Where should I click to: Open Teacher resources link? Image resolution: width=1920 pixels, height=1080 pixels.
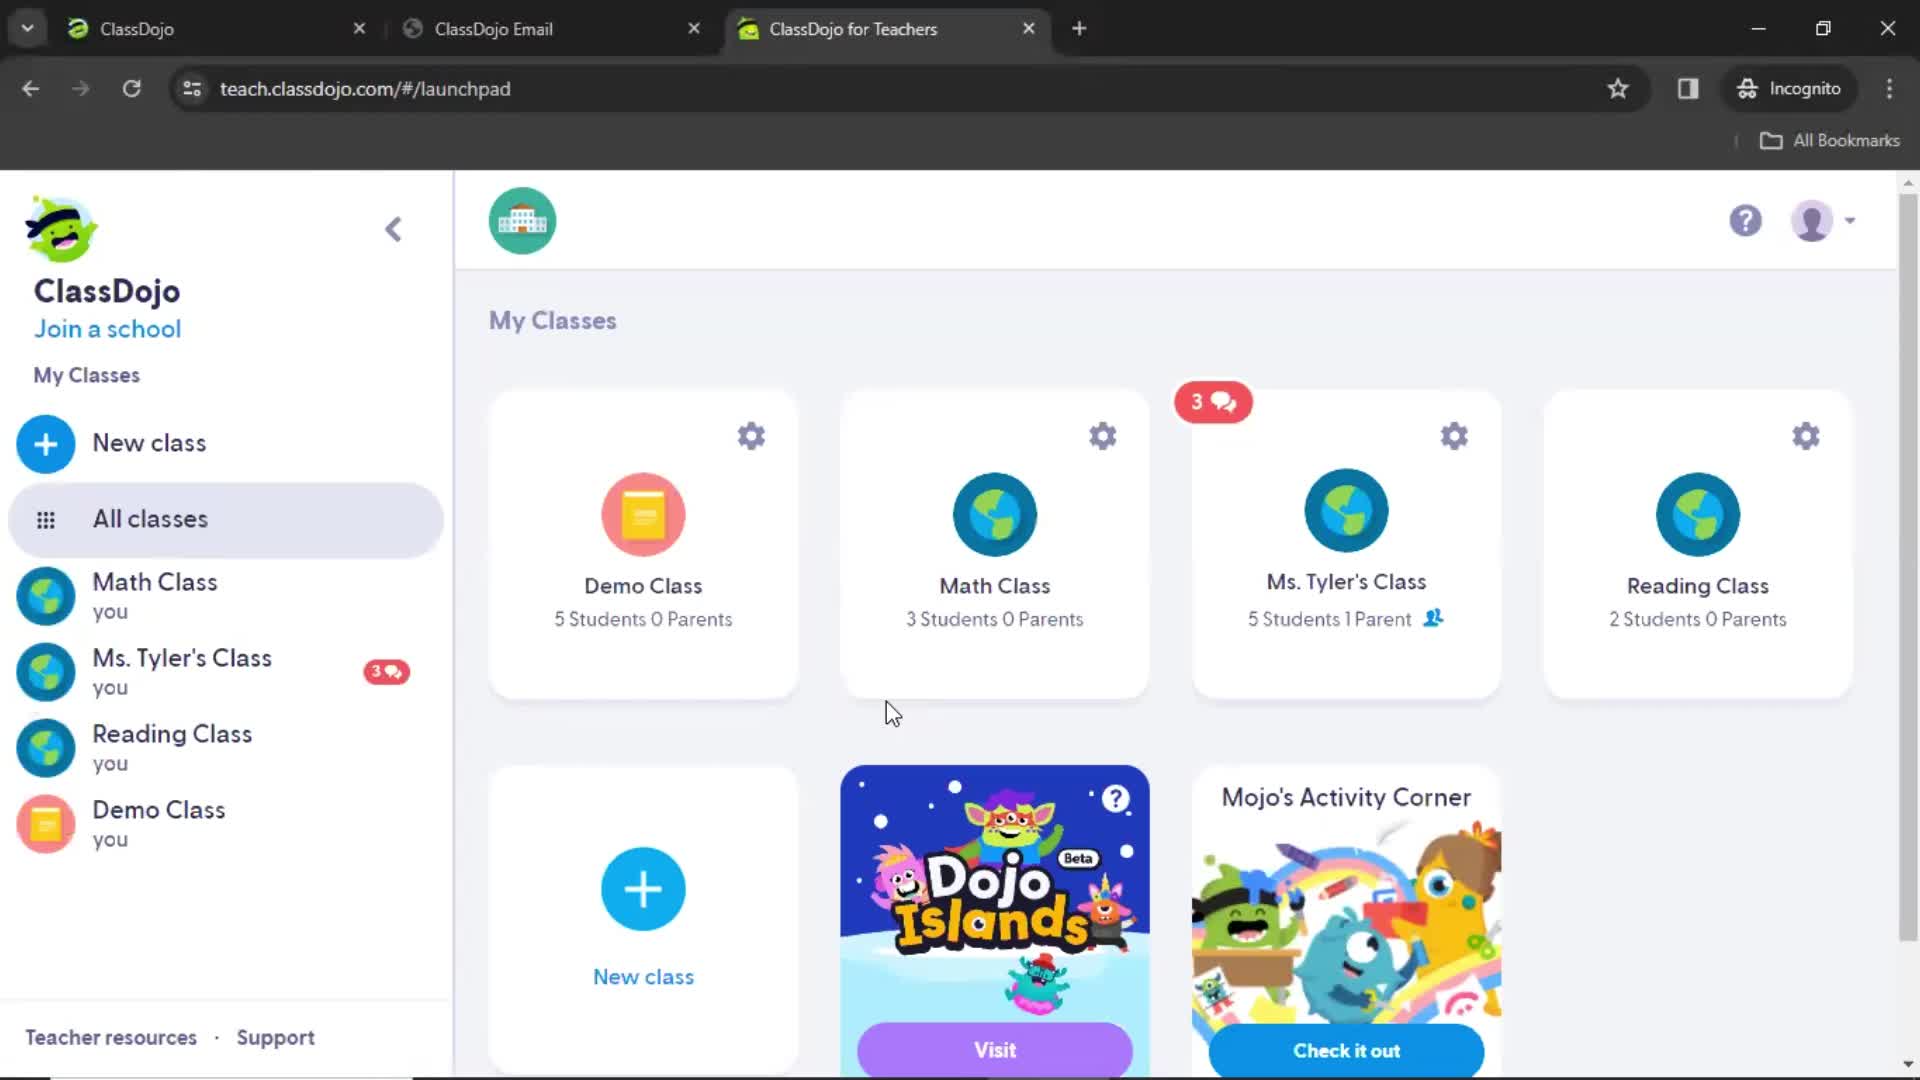pos(111,1038)
